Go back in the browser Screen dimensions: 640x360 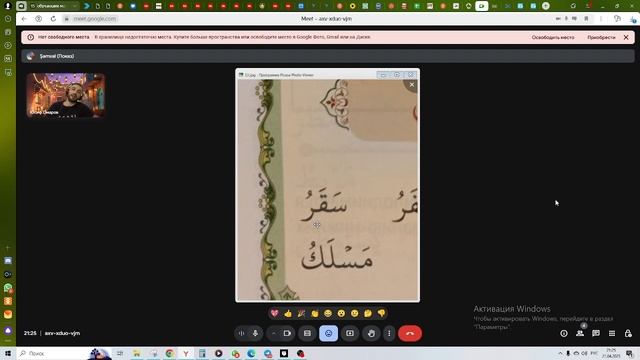tap(24, 19)
